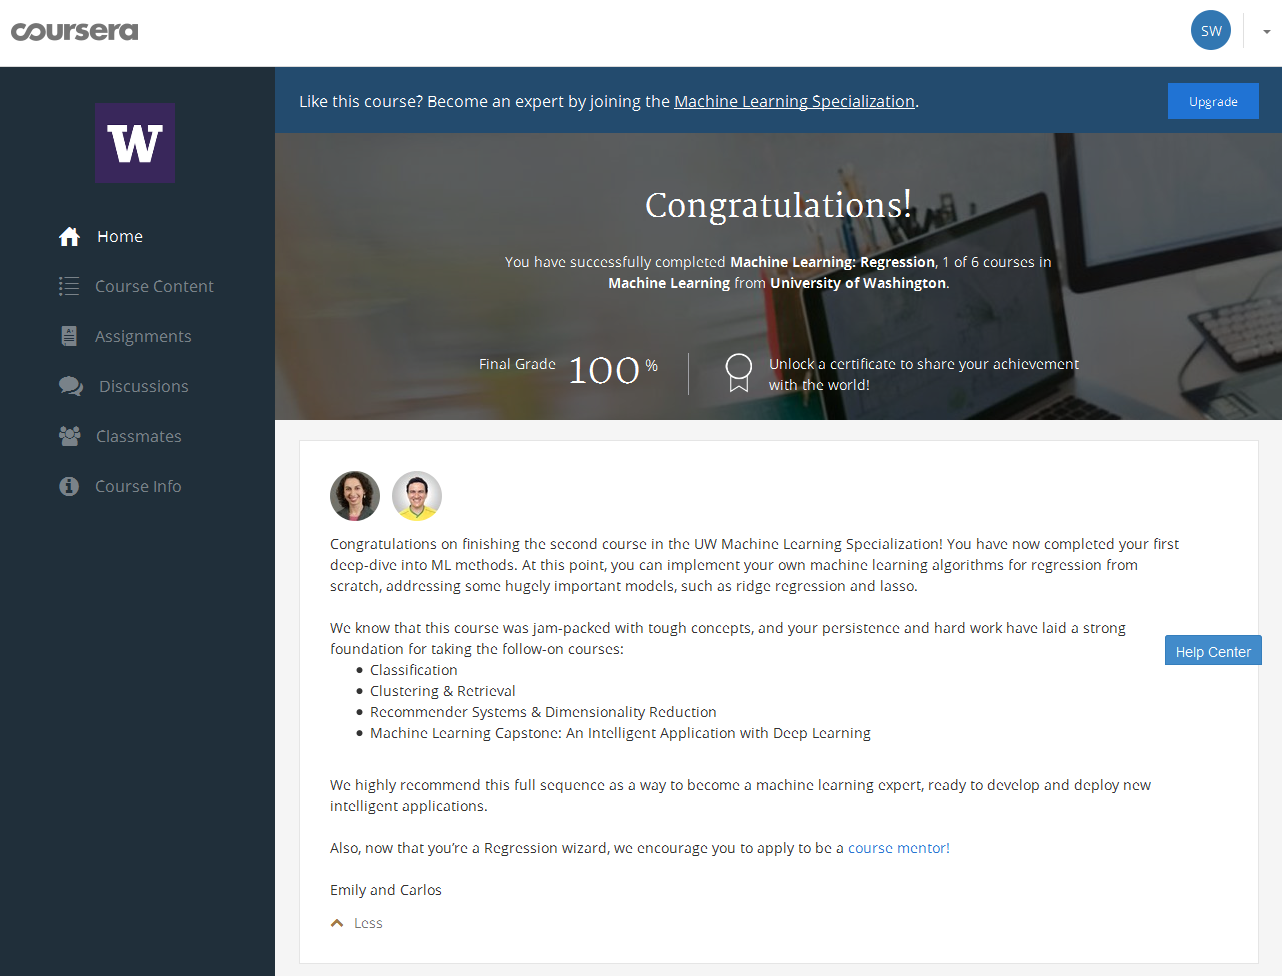Screen dimensions: 1282x976
Task: Follow the Machine Learning Specialization link
Action: pyautogui.click(x=794, y=101)
